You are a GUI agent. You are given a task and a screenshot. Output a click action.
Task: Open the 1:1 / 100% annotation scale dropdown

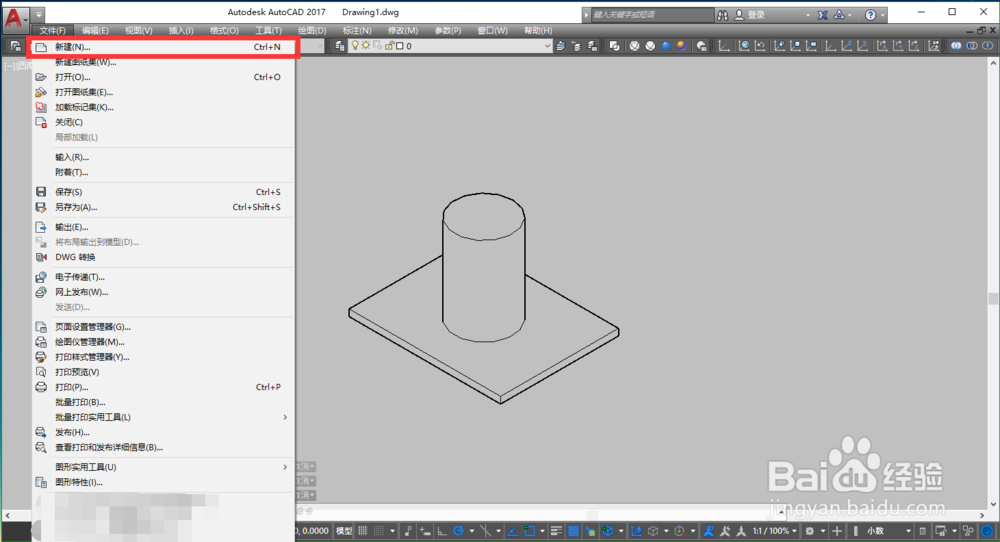[774, 531]
